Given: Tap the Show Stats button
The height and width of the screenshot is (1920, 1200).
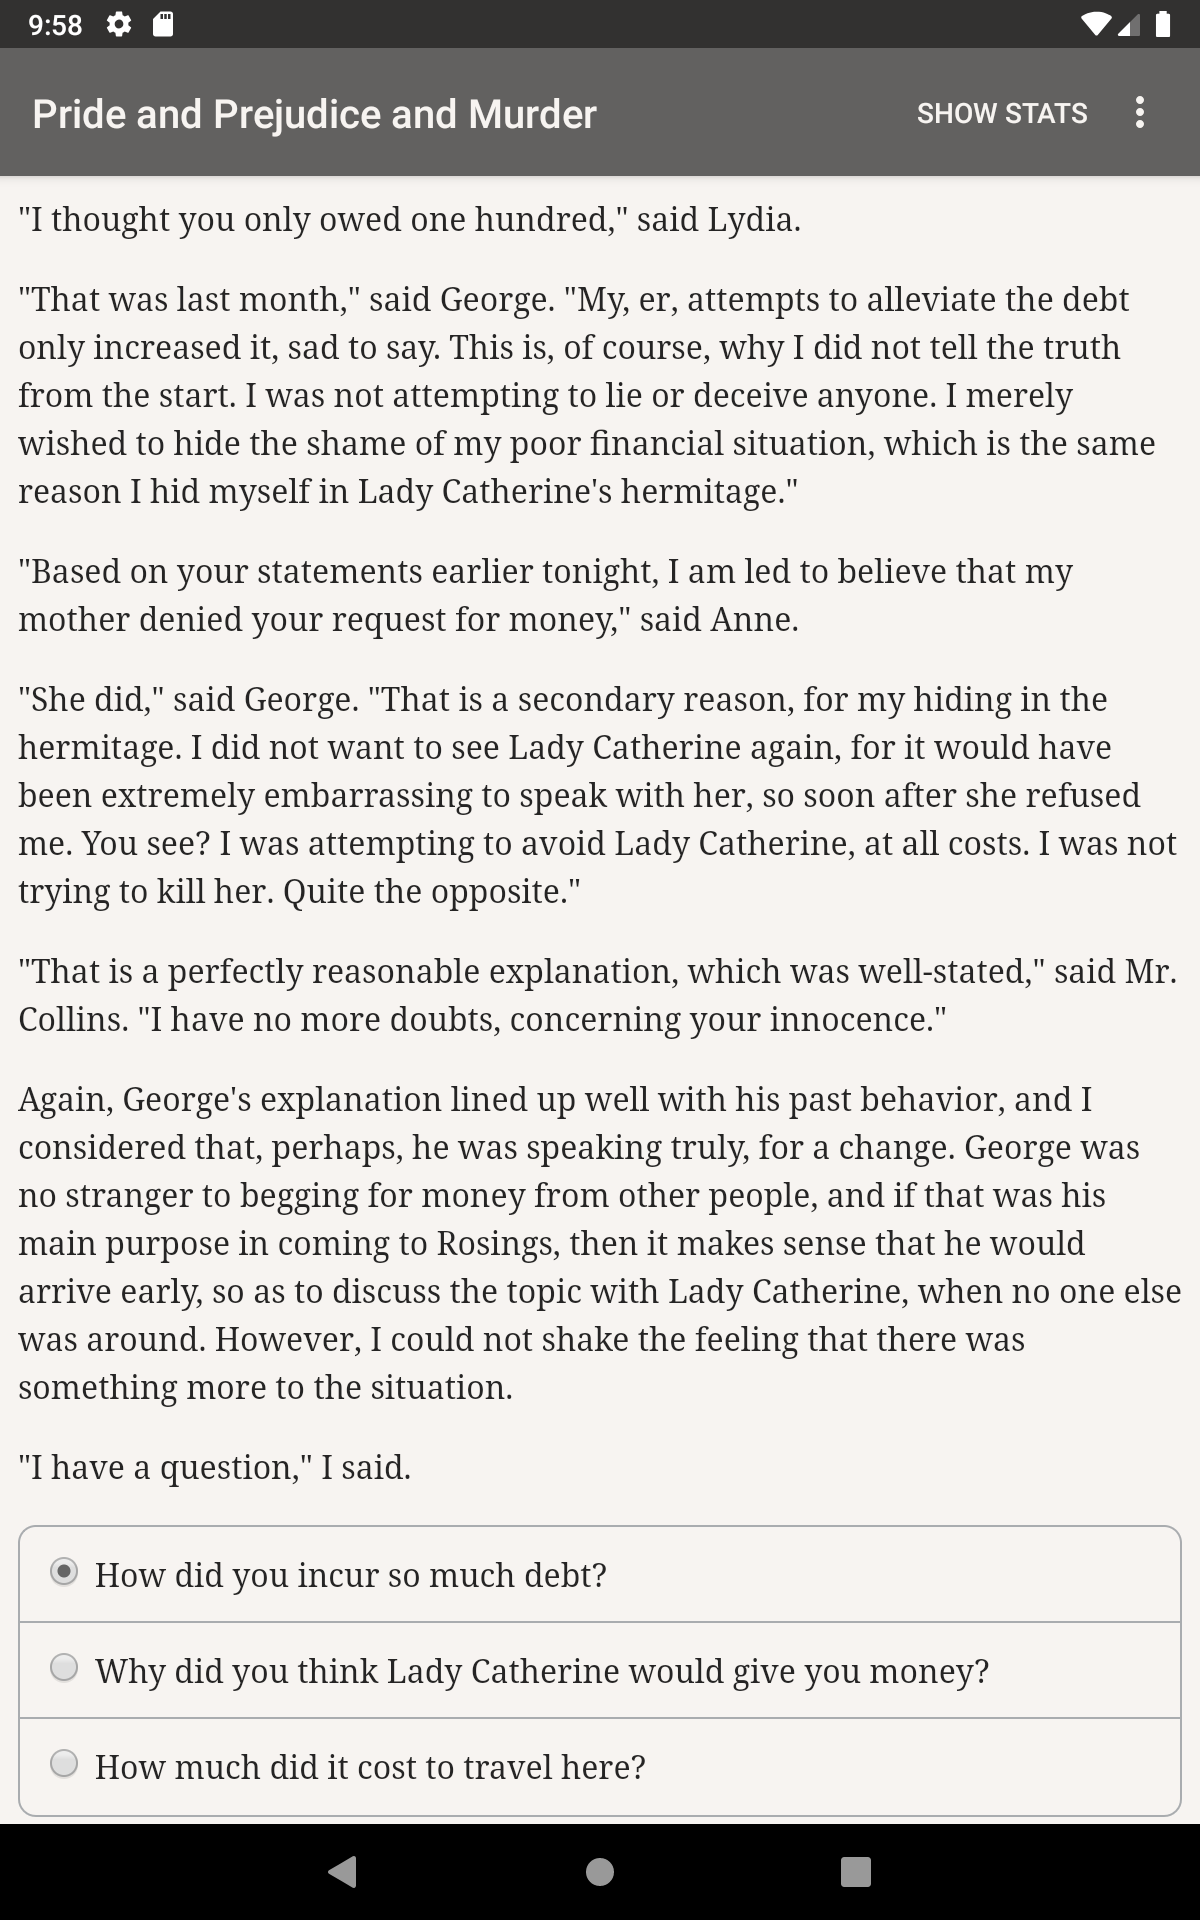Looking at the screenshot, I should click(x=1001, y=113).
